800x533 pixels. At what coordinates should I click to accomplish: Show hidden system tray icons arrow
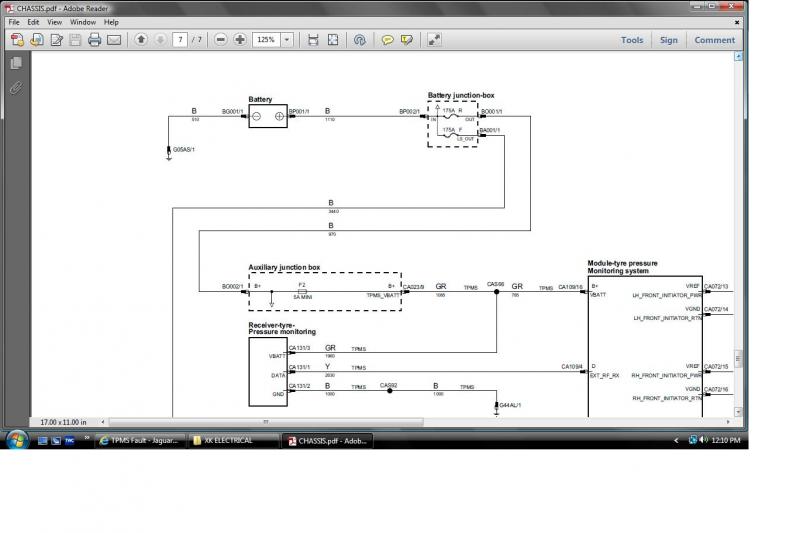click(676, 440)
